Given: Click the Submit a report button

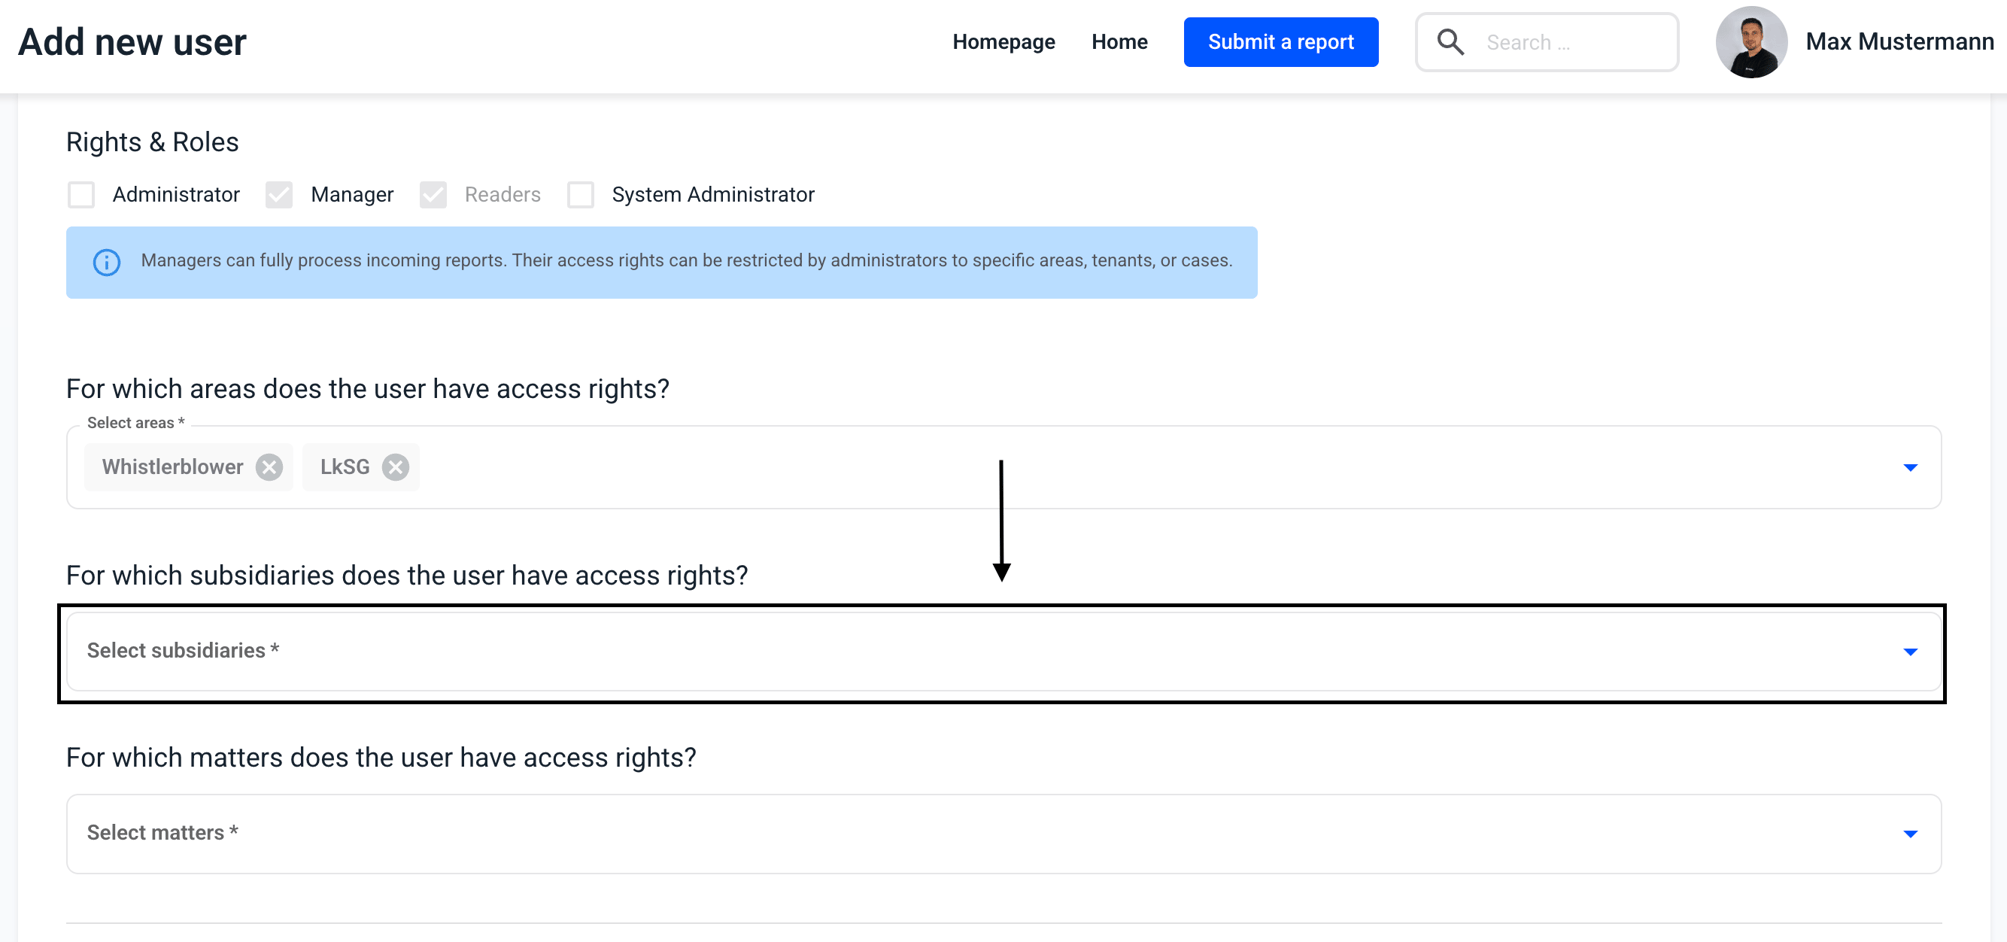Looking at the screenshot, I should tap(1281, 42).
